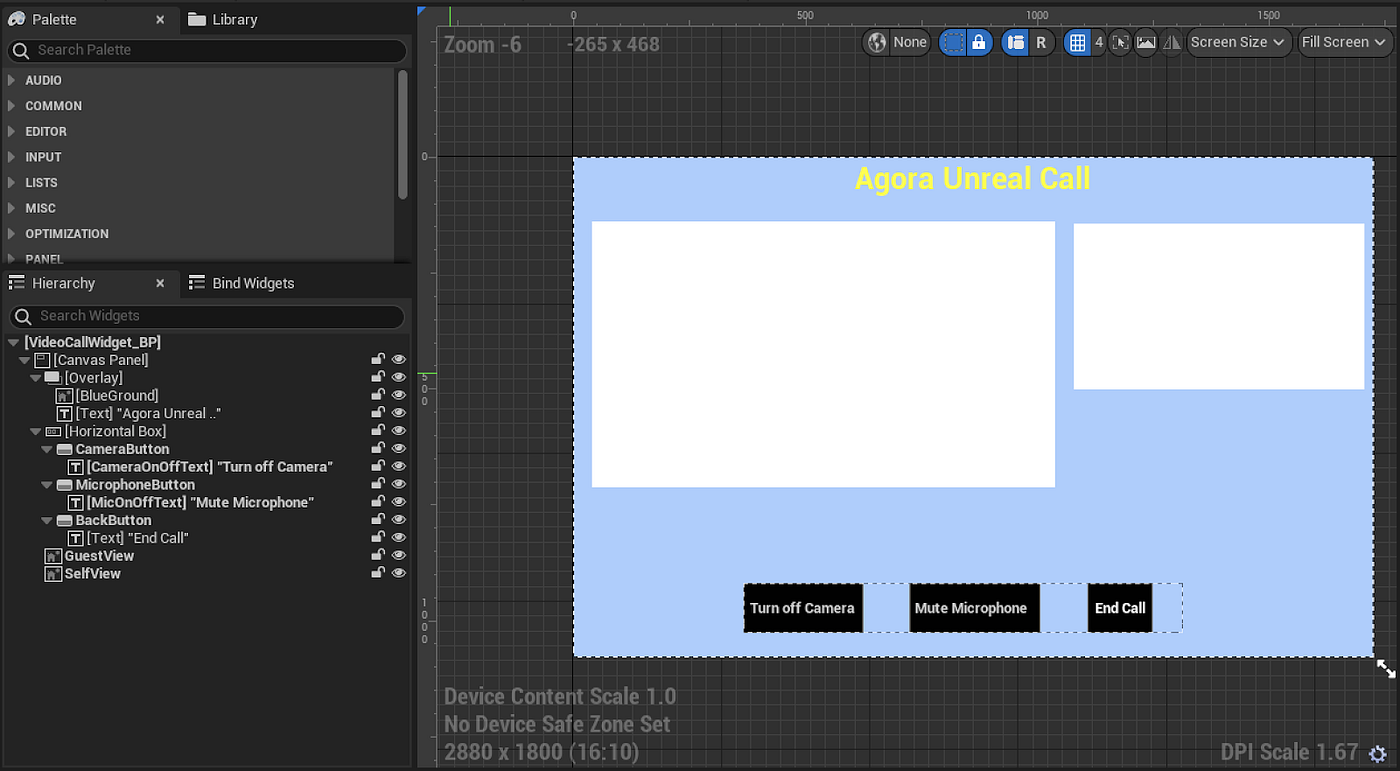Click inside the Search Palette field
Viewport: 1400px width, 771px height.
(208, 50)
